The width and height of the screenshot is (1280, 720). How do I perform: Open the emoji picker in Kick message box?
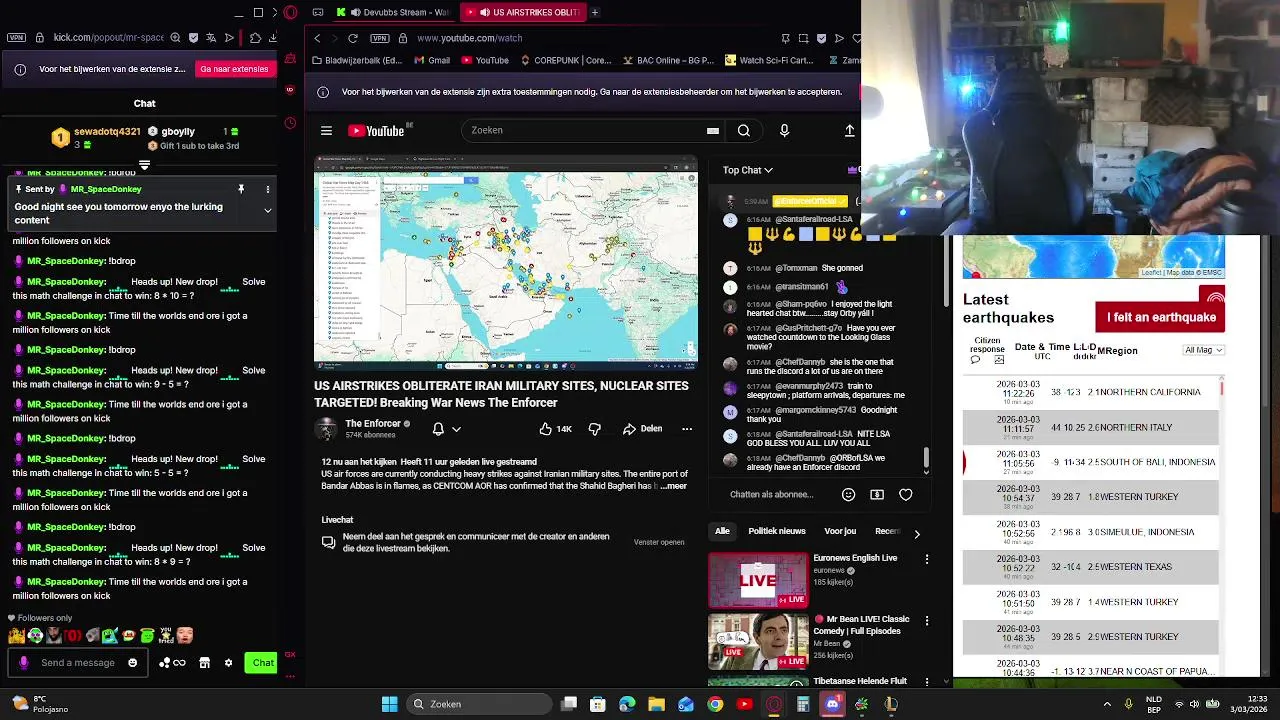pyautogui.click(x=132, y=663)
